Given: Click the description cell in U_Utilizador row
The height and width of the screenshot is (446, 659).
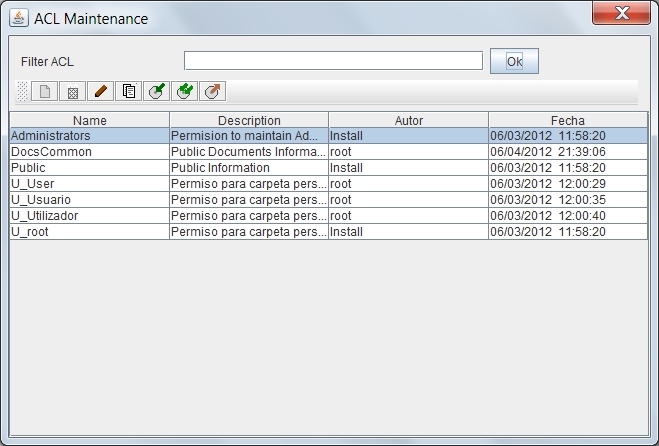Looking at the screenshot, I should point(249,216).
